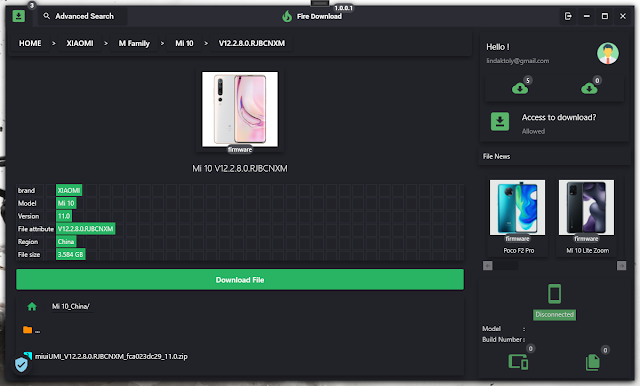Click the files copy icon at bottom
Viewport: 640px width, 386px height.
coord(593,362)
